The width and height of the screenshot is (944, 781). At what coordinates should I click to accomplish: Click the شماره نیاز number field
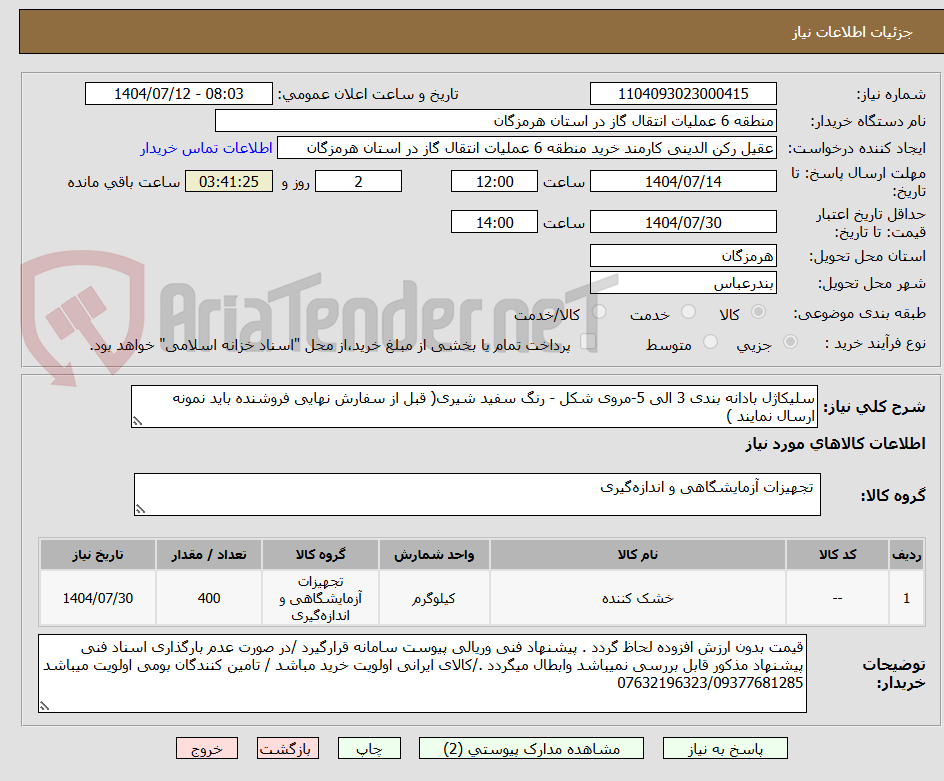pos(683,93)
